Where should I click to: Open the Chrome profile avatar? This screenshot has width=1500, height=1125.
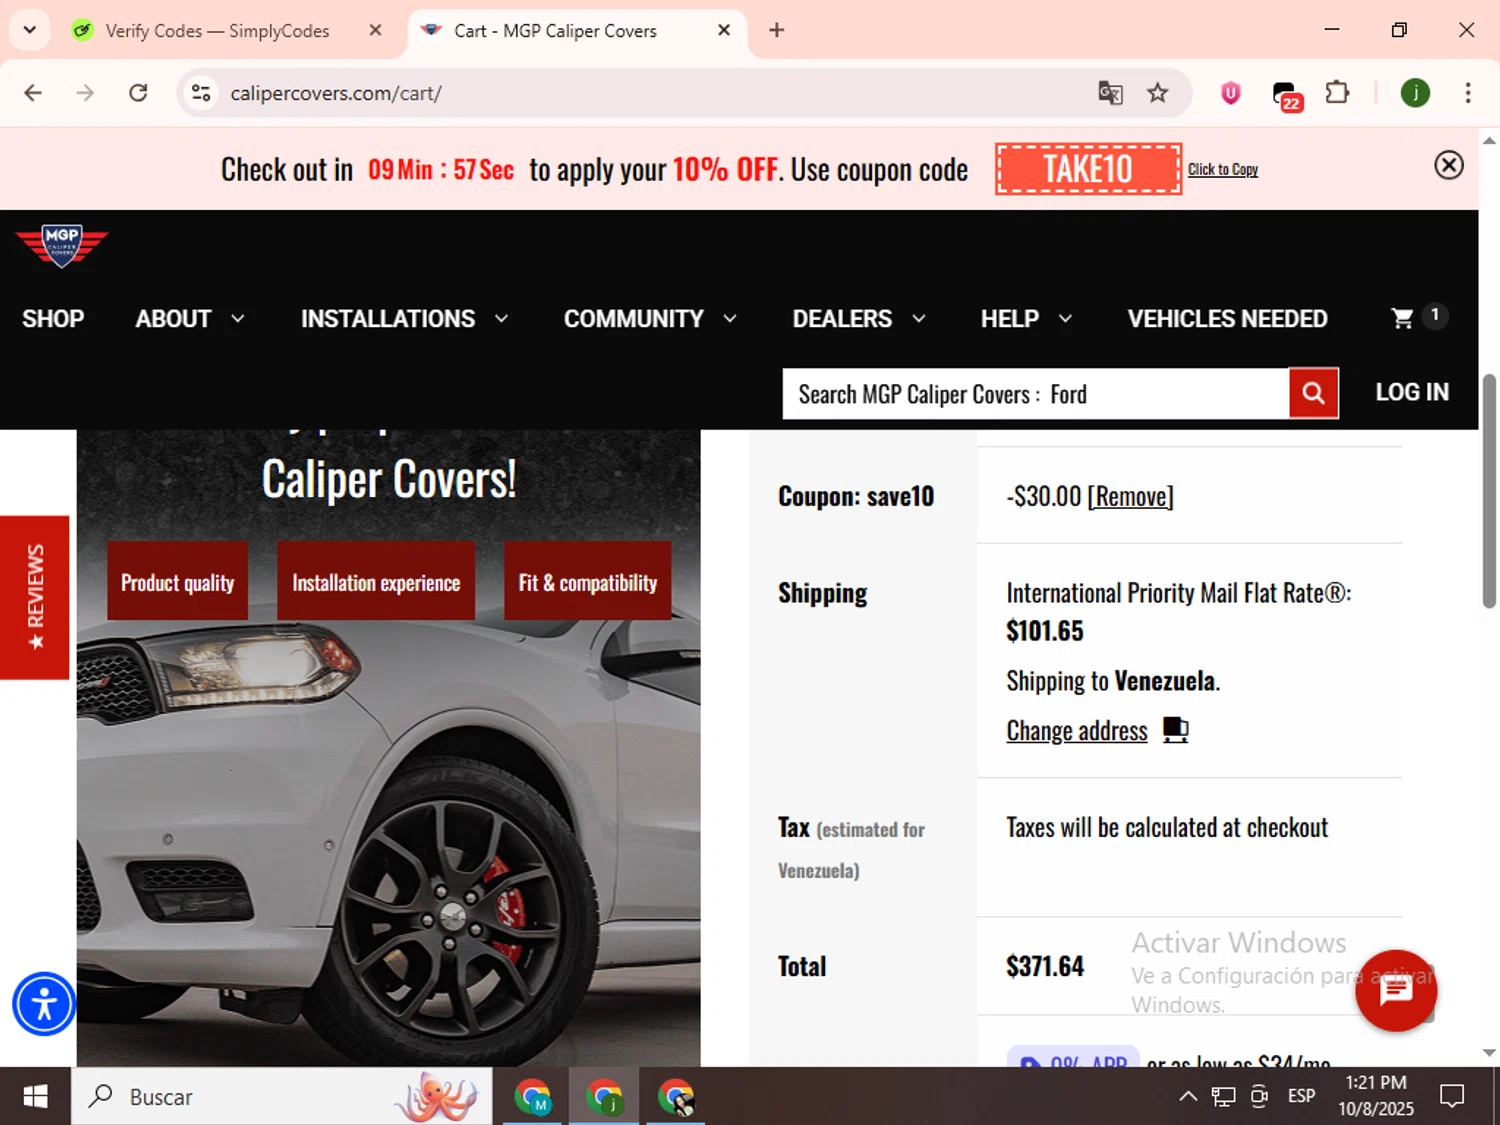pos(1414,93)
